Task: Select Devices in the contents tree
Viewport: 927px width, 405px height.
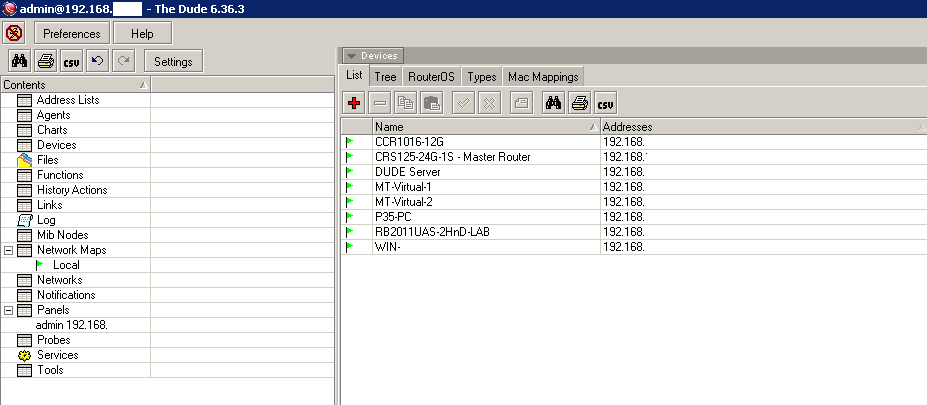Action: [56, 145]
